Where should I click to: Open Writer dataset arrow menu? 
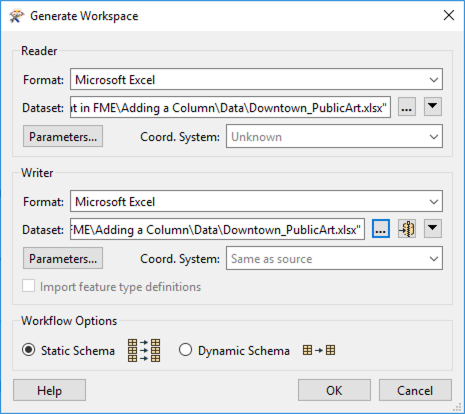433,229
